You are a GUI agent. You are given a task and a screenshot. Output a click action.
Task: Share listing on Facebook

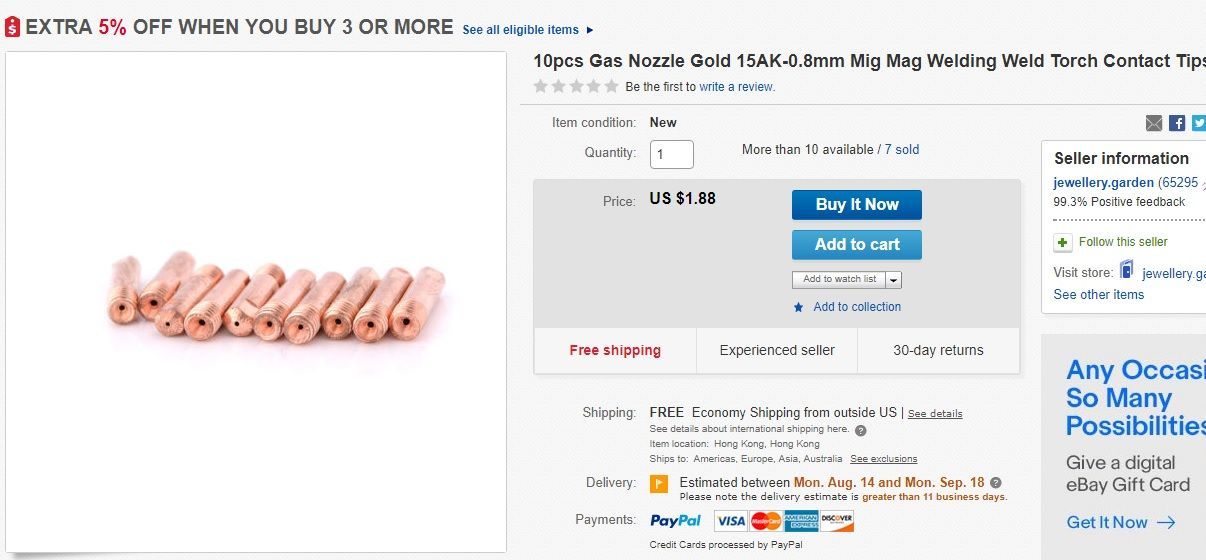pyautogui.click(x=1177, y=123)
